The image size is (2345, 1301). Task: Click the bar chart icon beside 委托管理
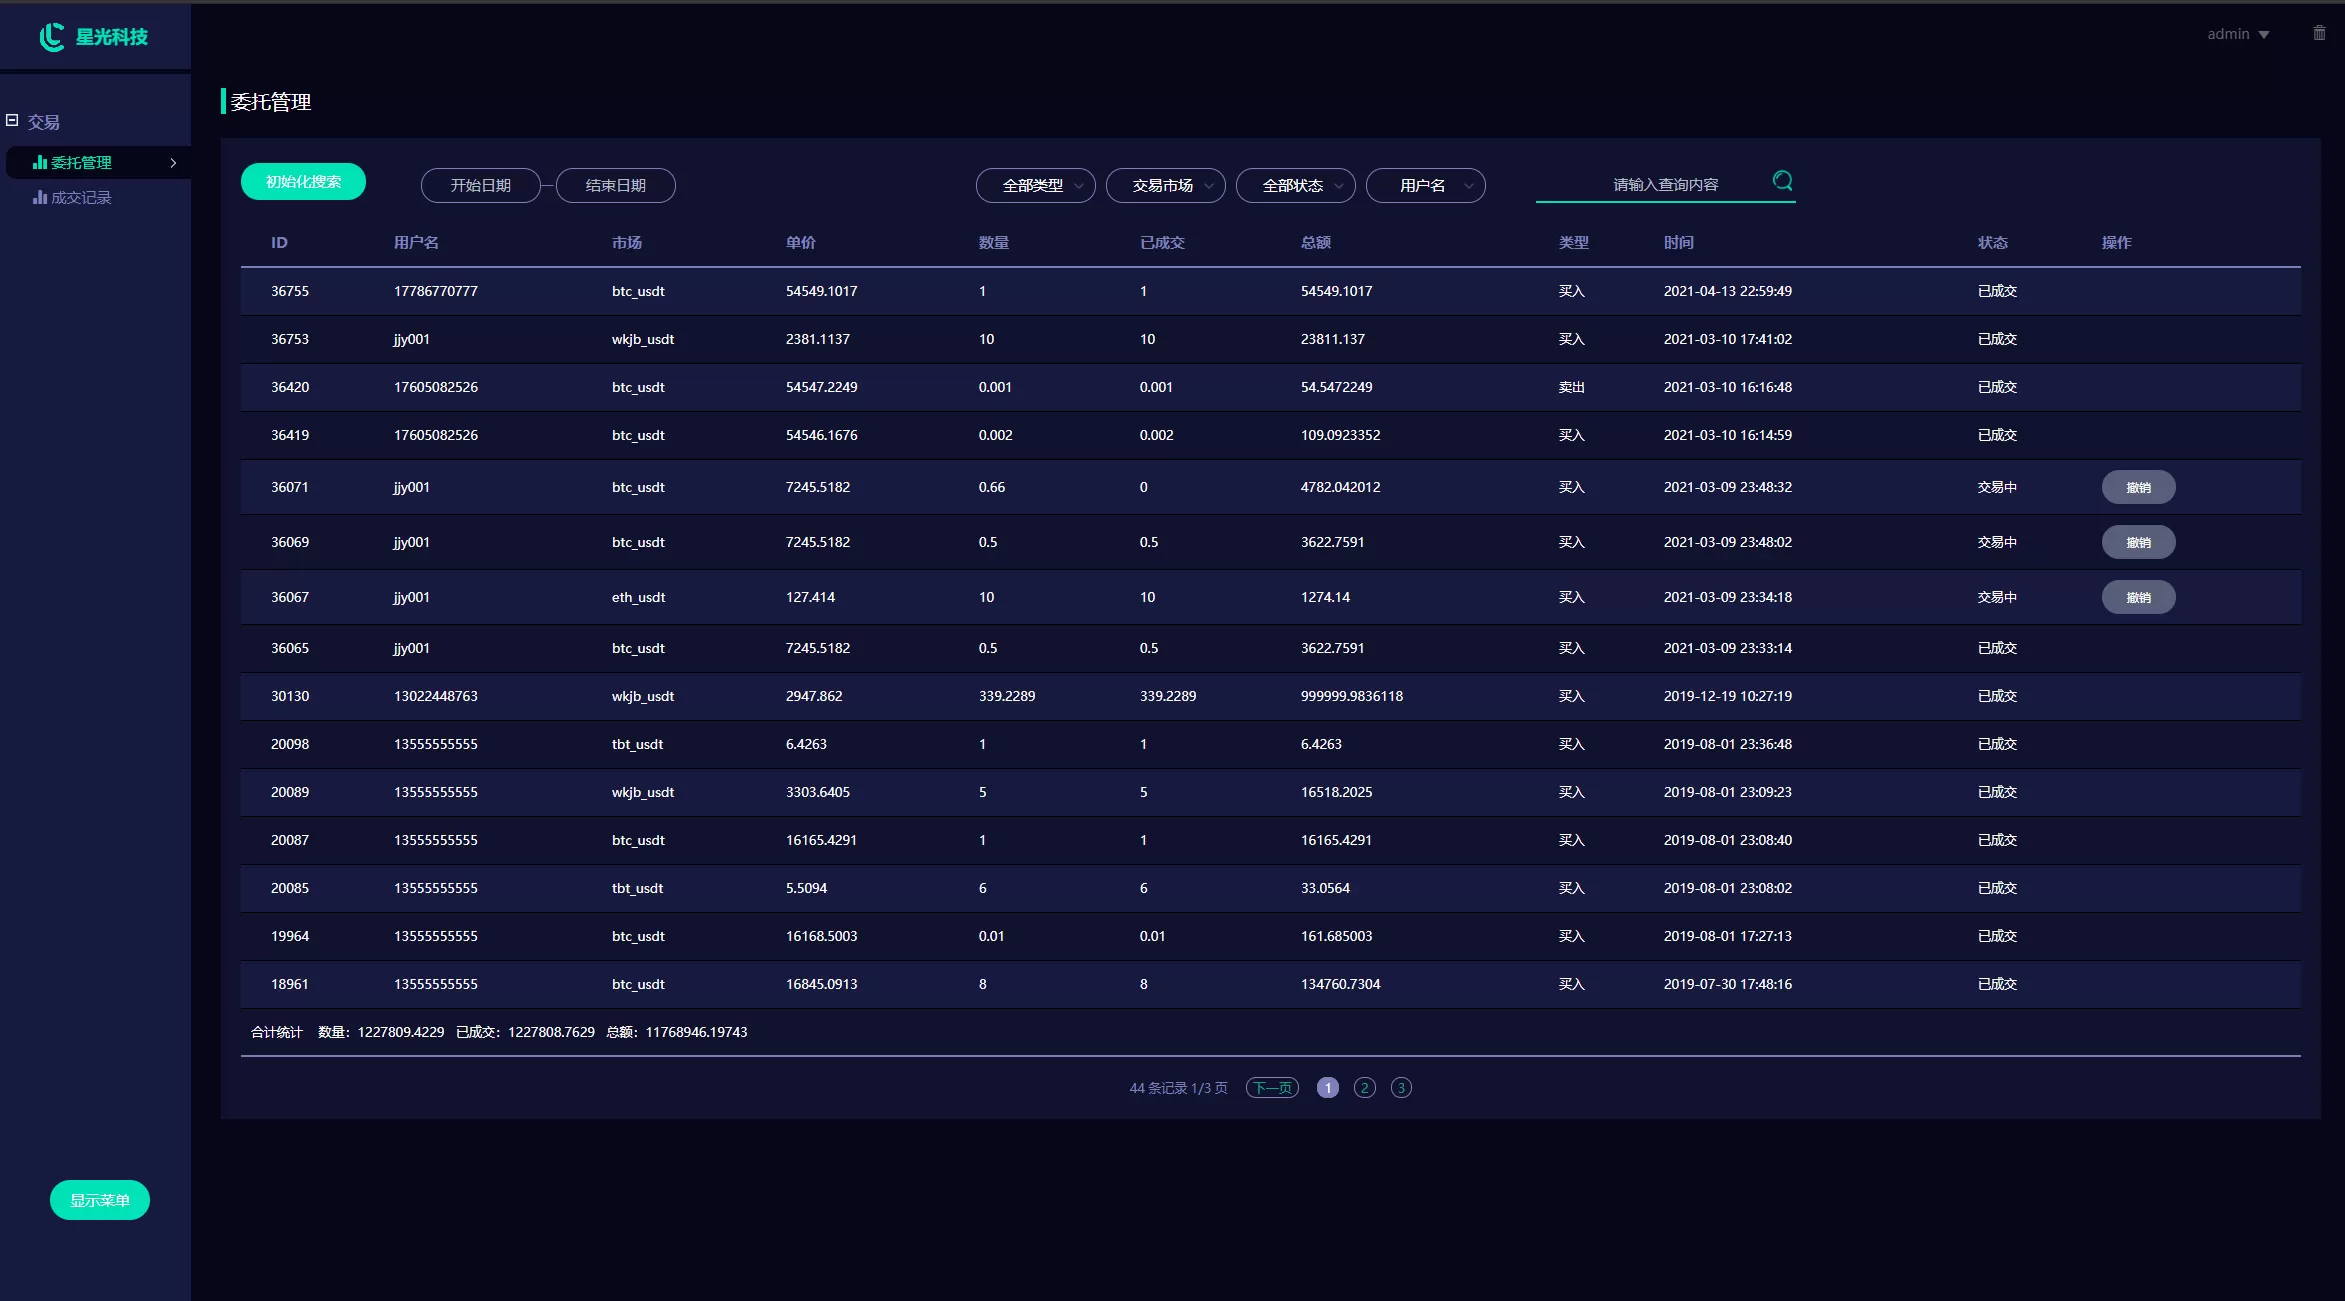coord(40,162)
